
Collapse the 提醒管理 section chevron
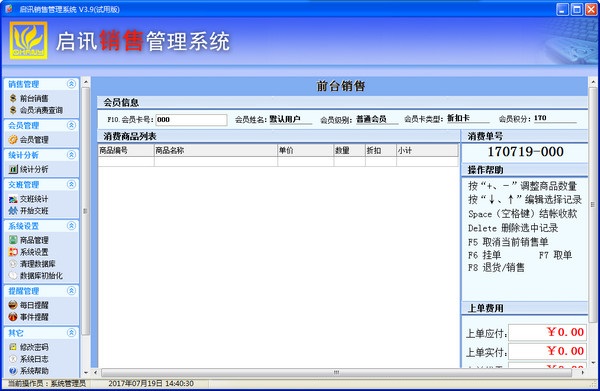click(x=72, y=291)
